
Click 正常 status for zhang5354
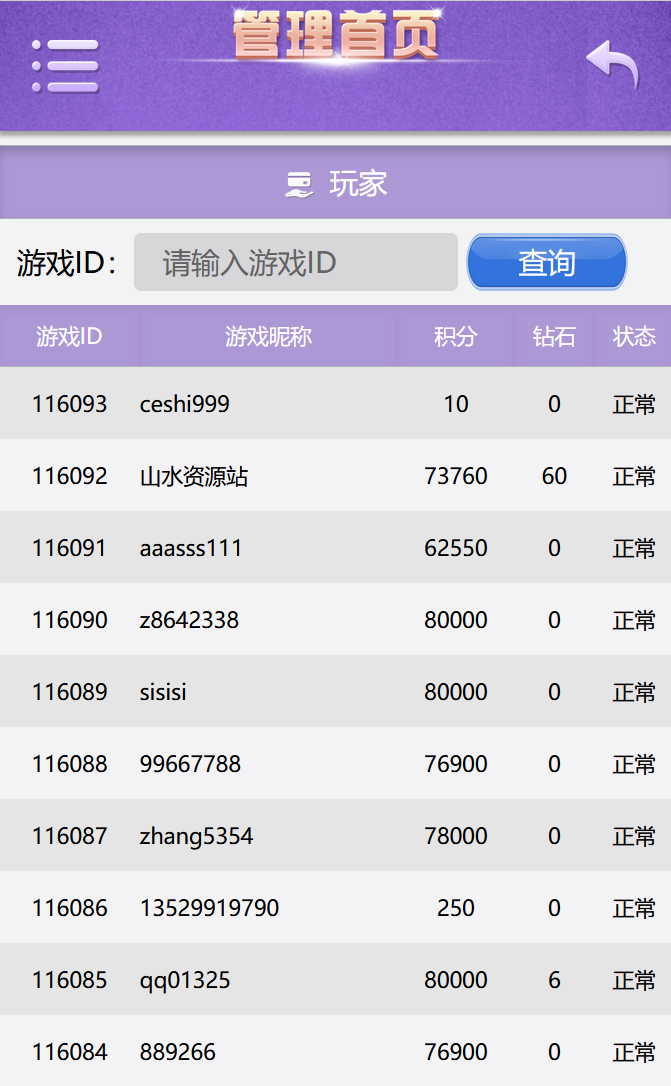click(634, 836)
